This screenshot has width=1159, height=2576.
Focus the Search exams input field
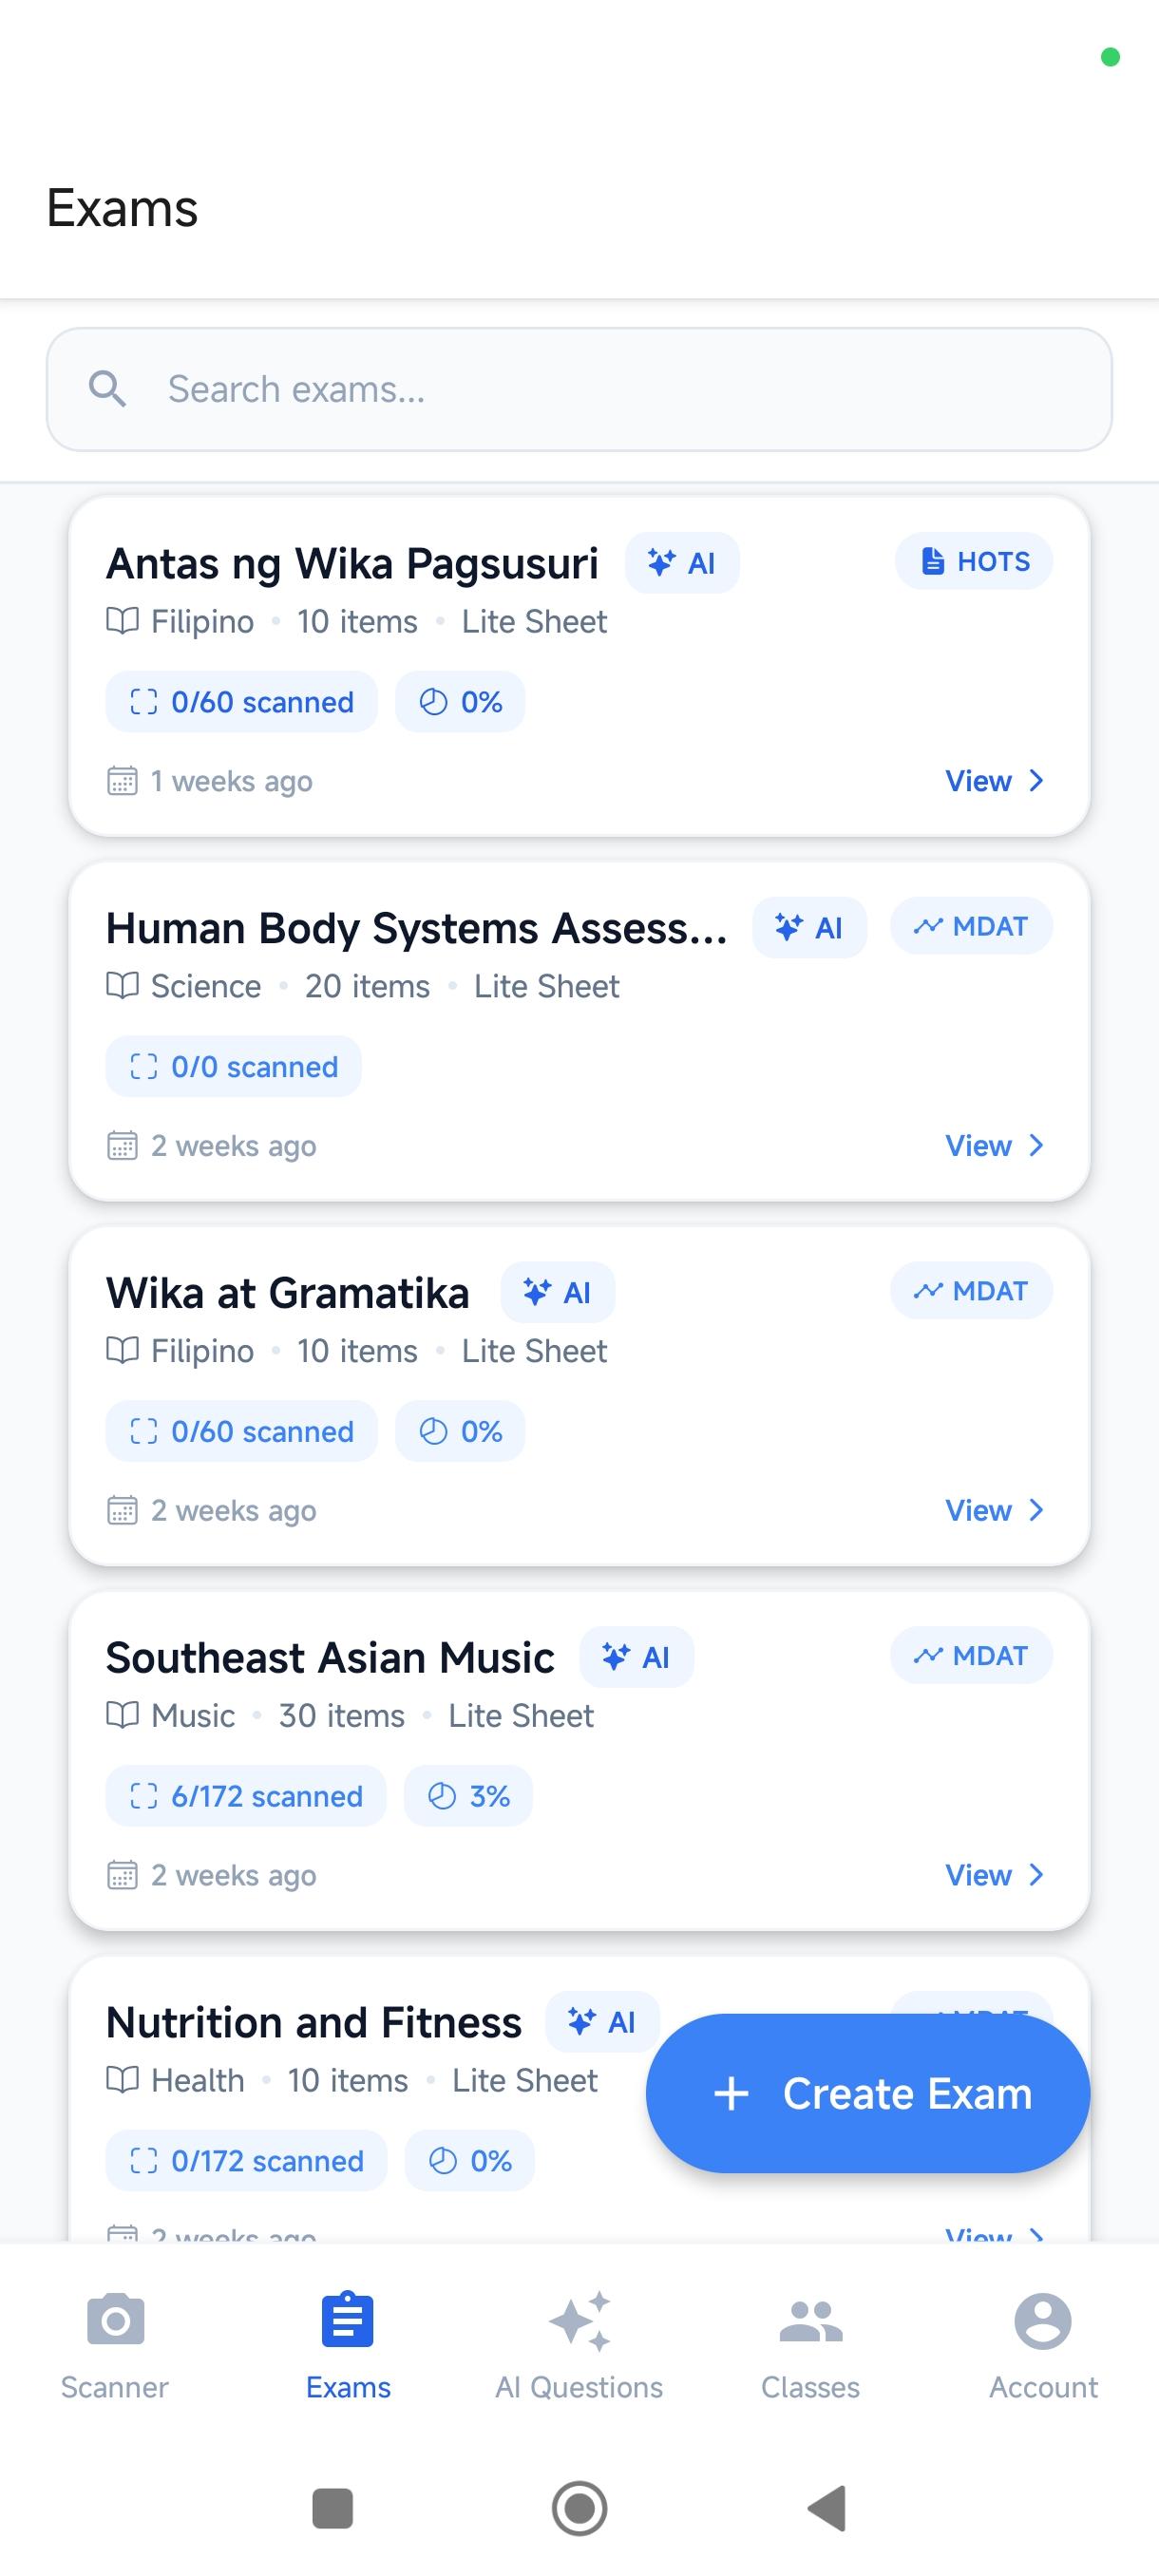[x=579, y=389]
